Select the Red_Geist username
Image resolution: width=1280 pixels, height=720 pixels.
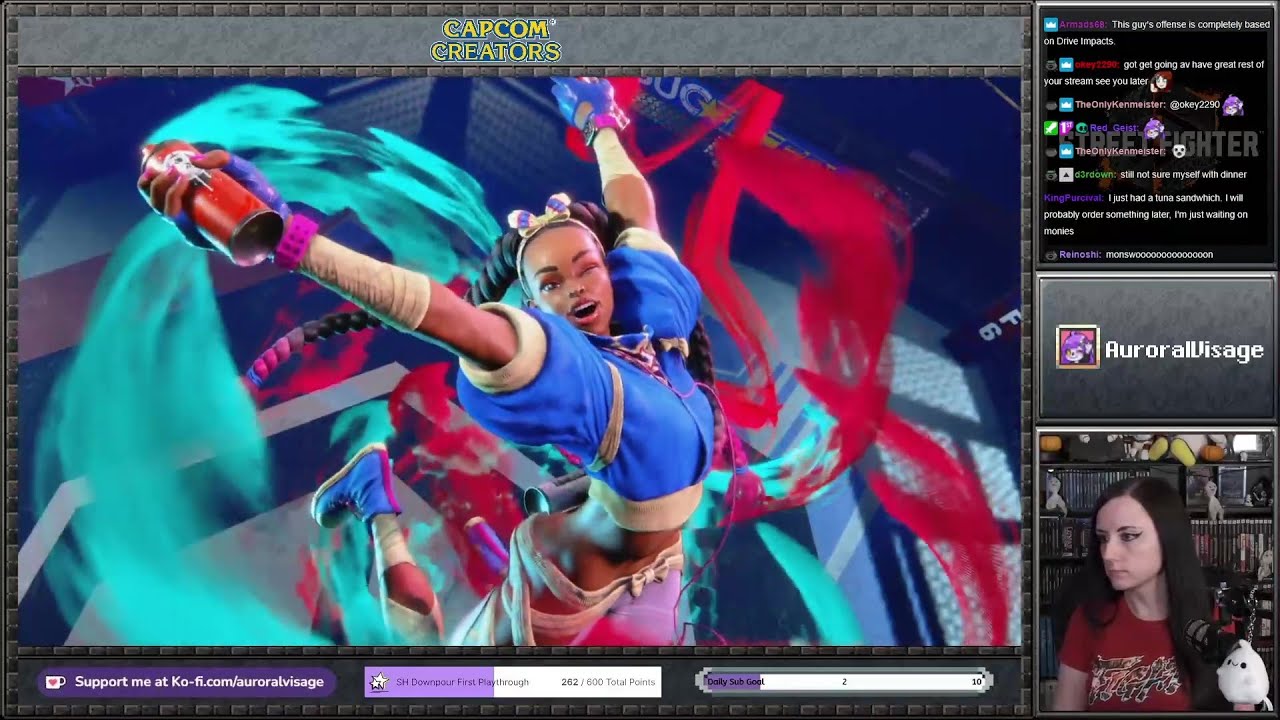pyautogui.click(x=1114, y=128)
